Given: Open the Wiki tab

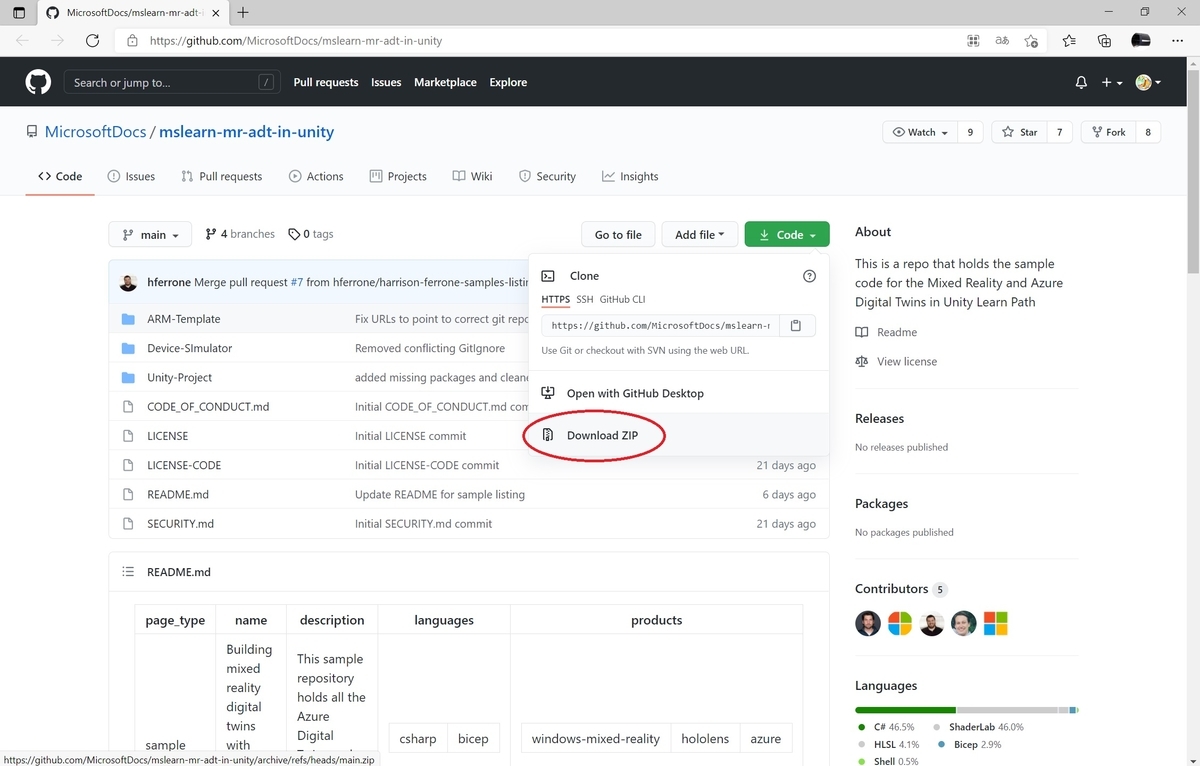Looking at the screenshot, I should click(x=472, y=176).
